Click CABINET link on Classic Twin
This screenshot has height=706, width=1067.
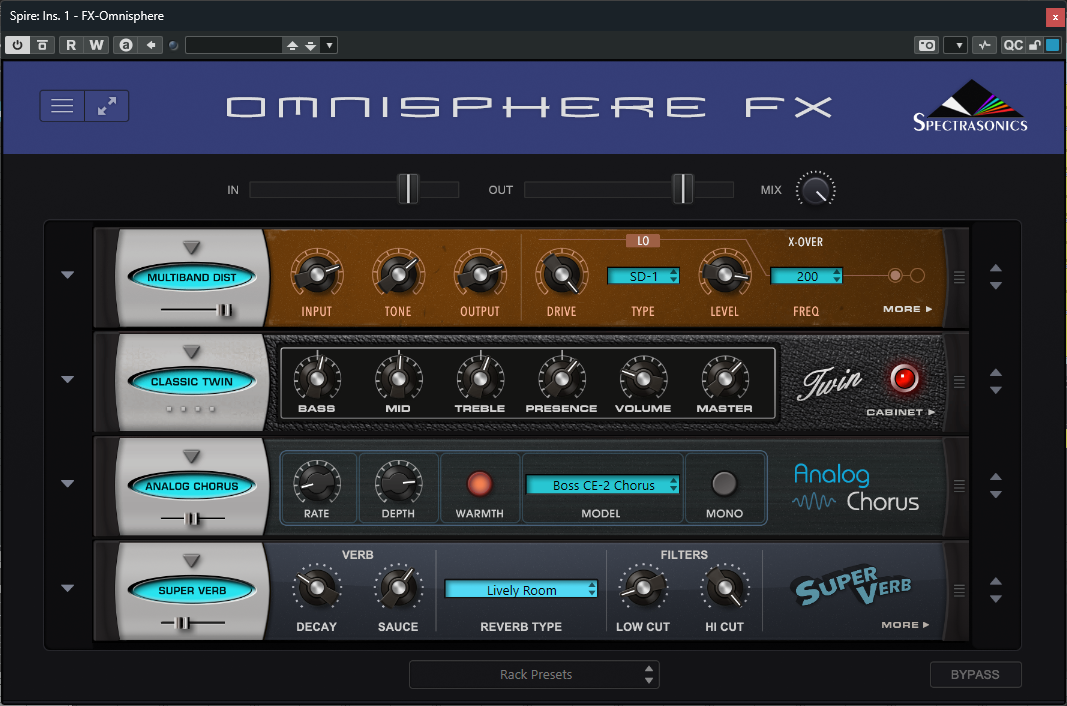900,412
